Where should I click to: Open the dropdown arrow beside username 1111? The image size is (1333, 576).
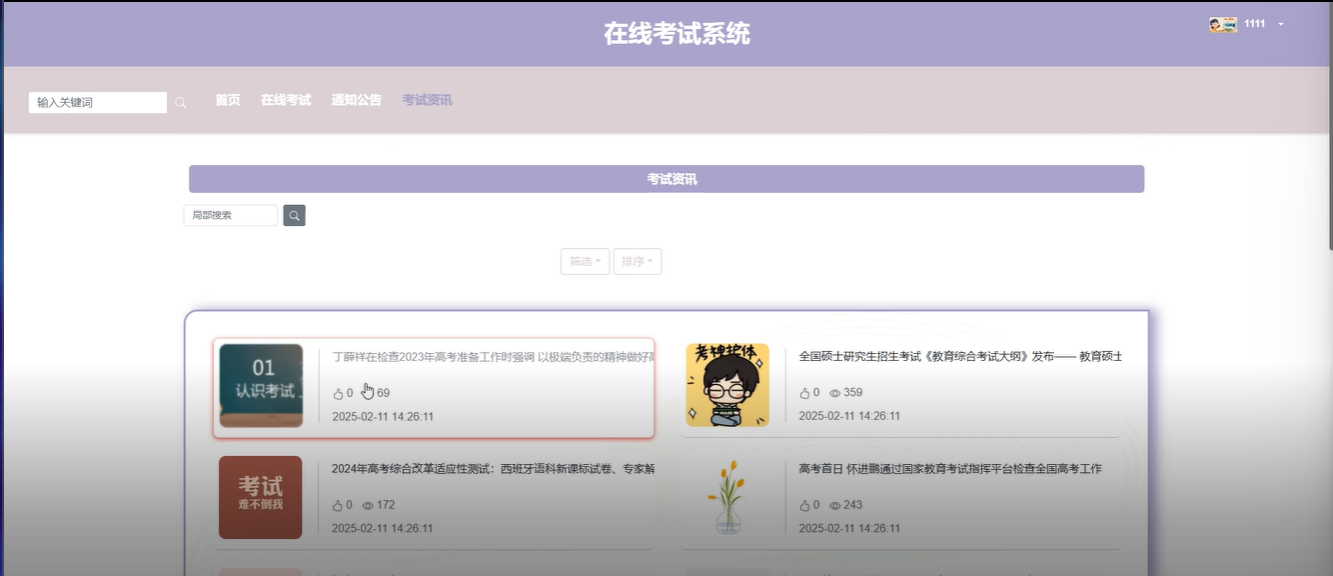[1281, 24]
